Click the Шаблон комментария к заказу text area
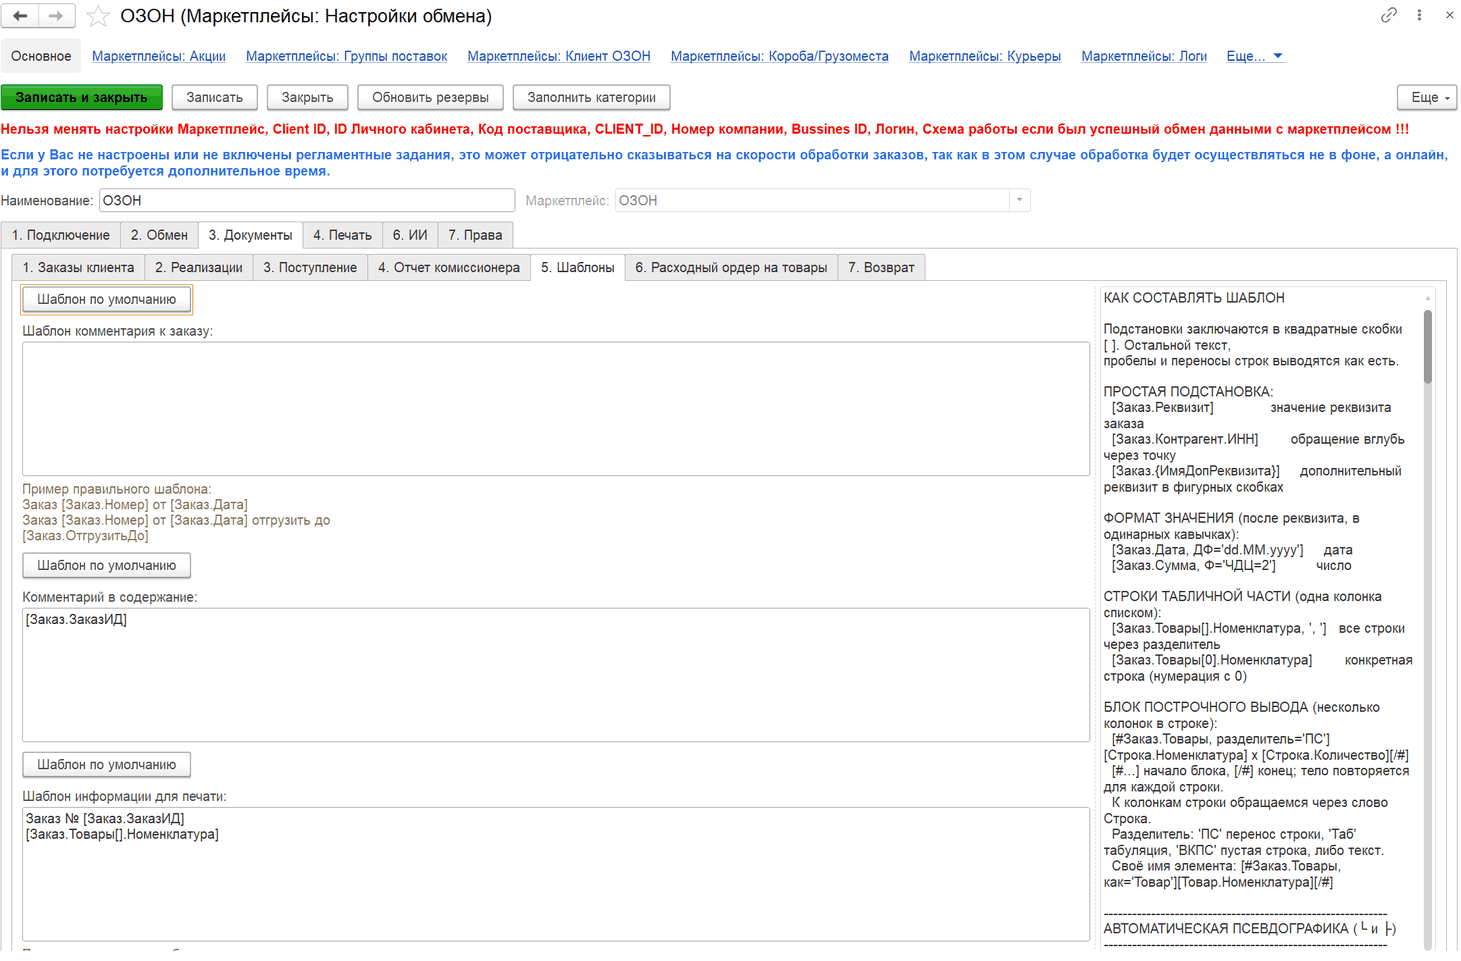 pyautogui.click(x=556, y=409)
